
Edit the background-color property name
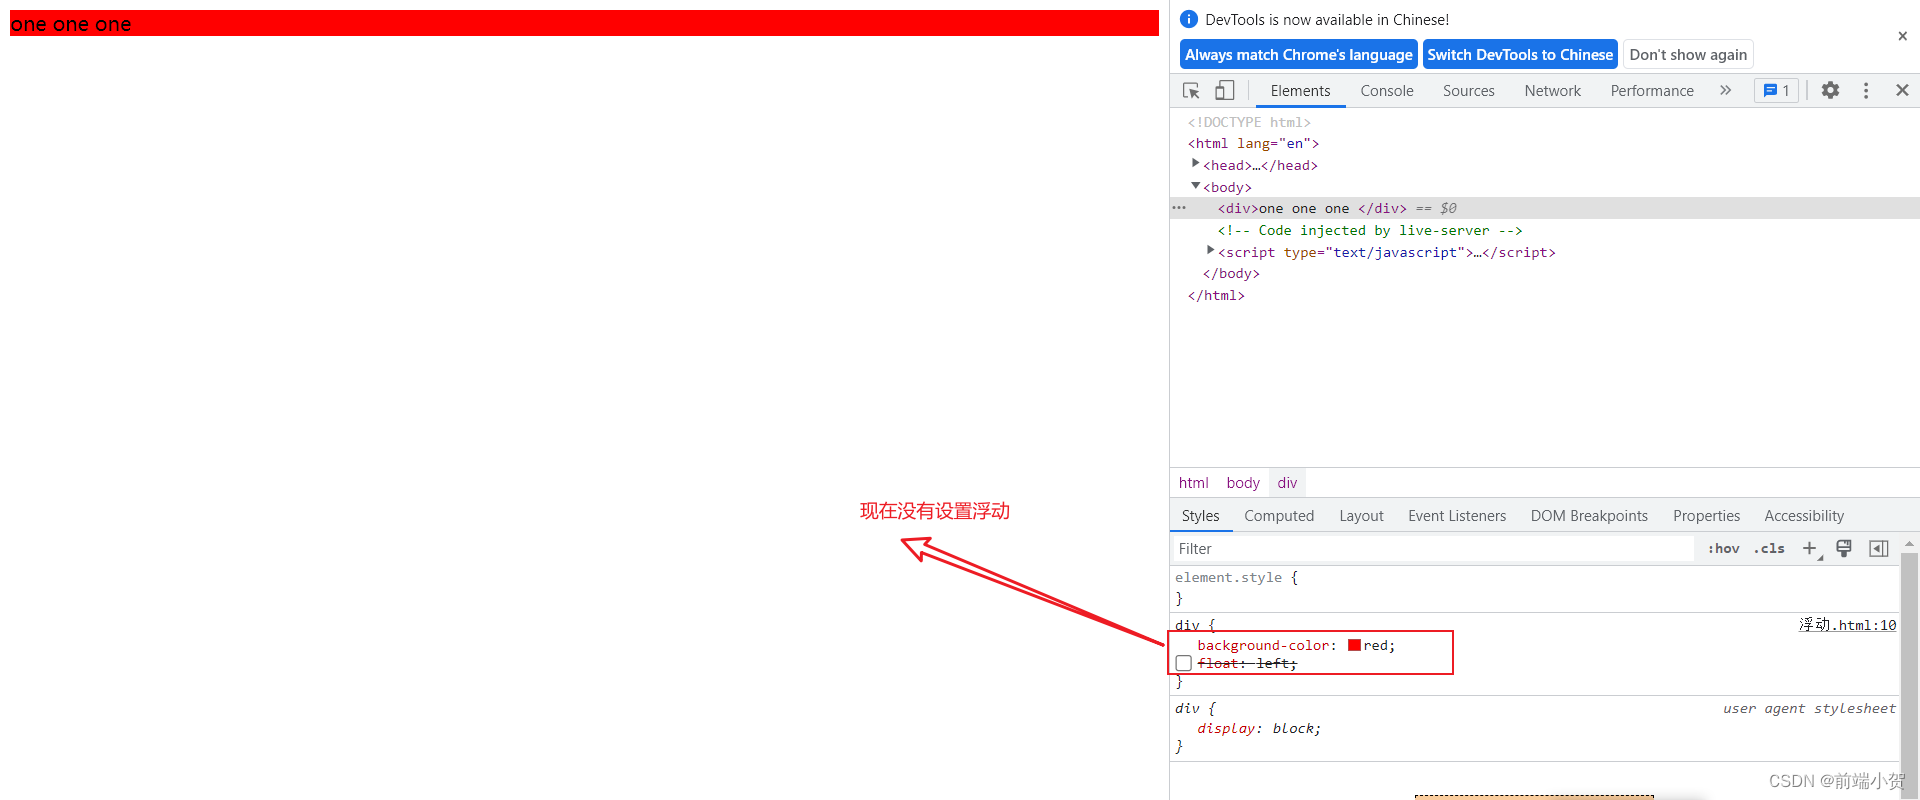point(1263,645)
